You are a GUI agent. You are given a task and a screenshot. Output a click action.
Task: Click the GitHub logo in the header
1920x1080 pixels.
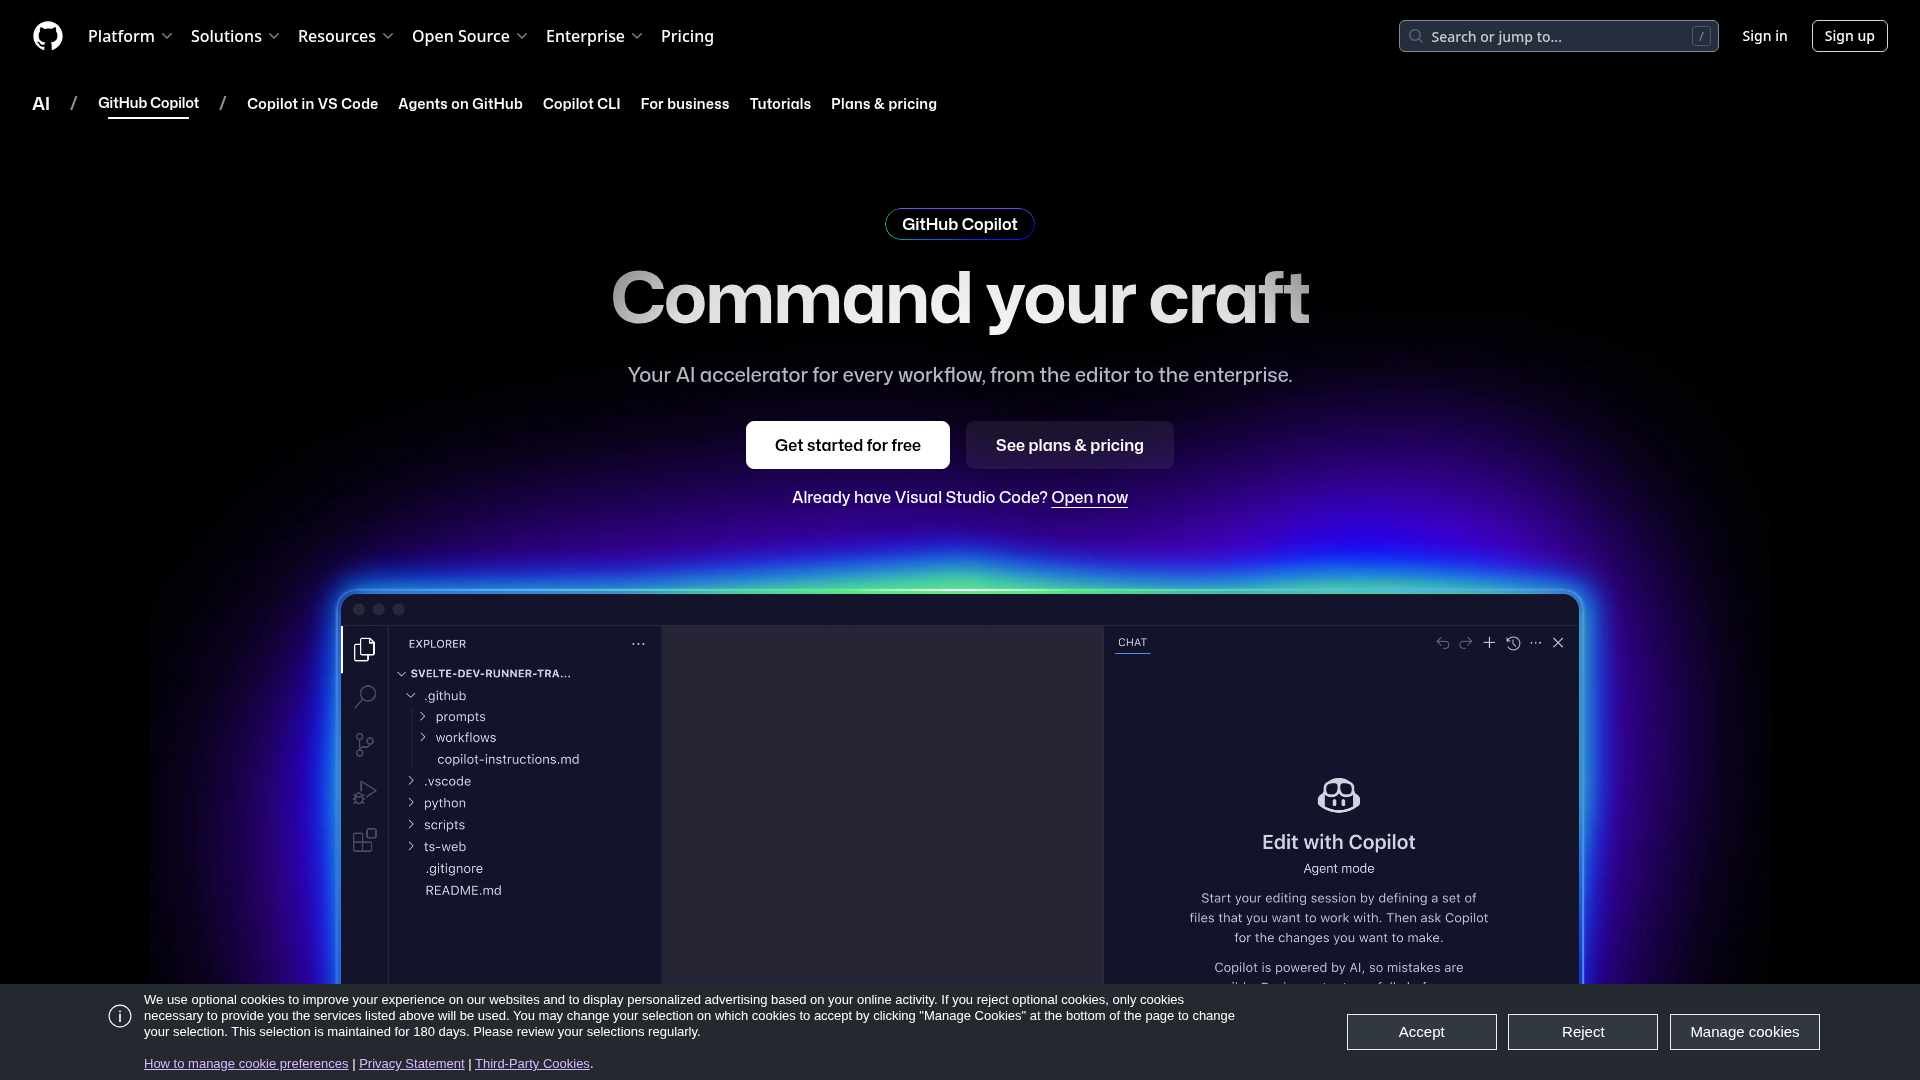click(x=48, y=36)
